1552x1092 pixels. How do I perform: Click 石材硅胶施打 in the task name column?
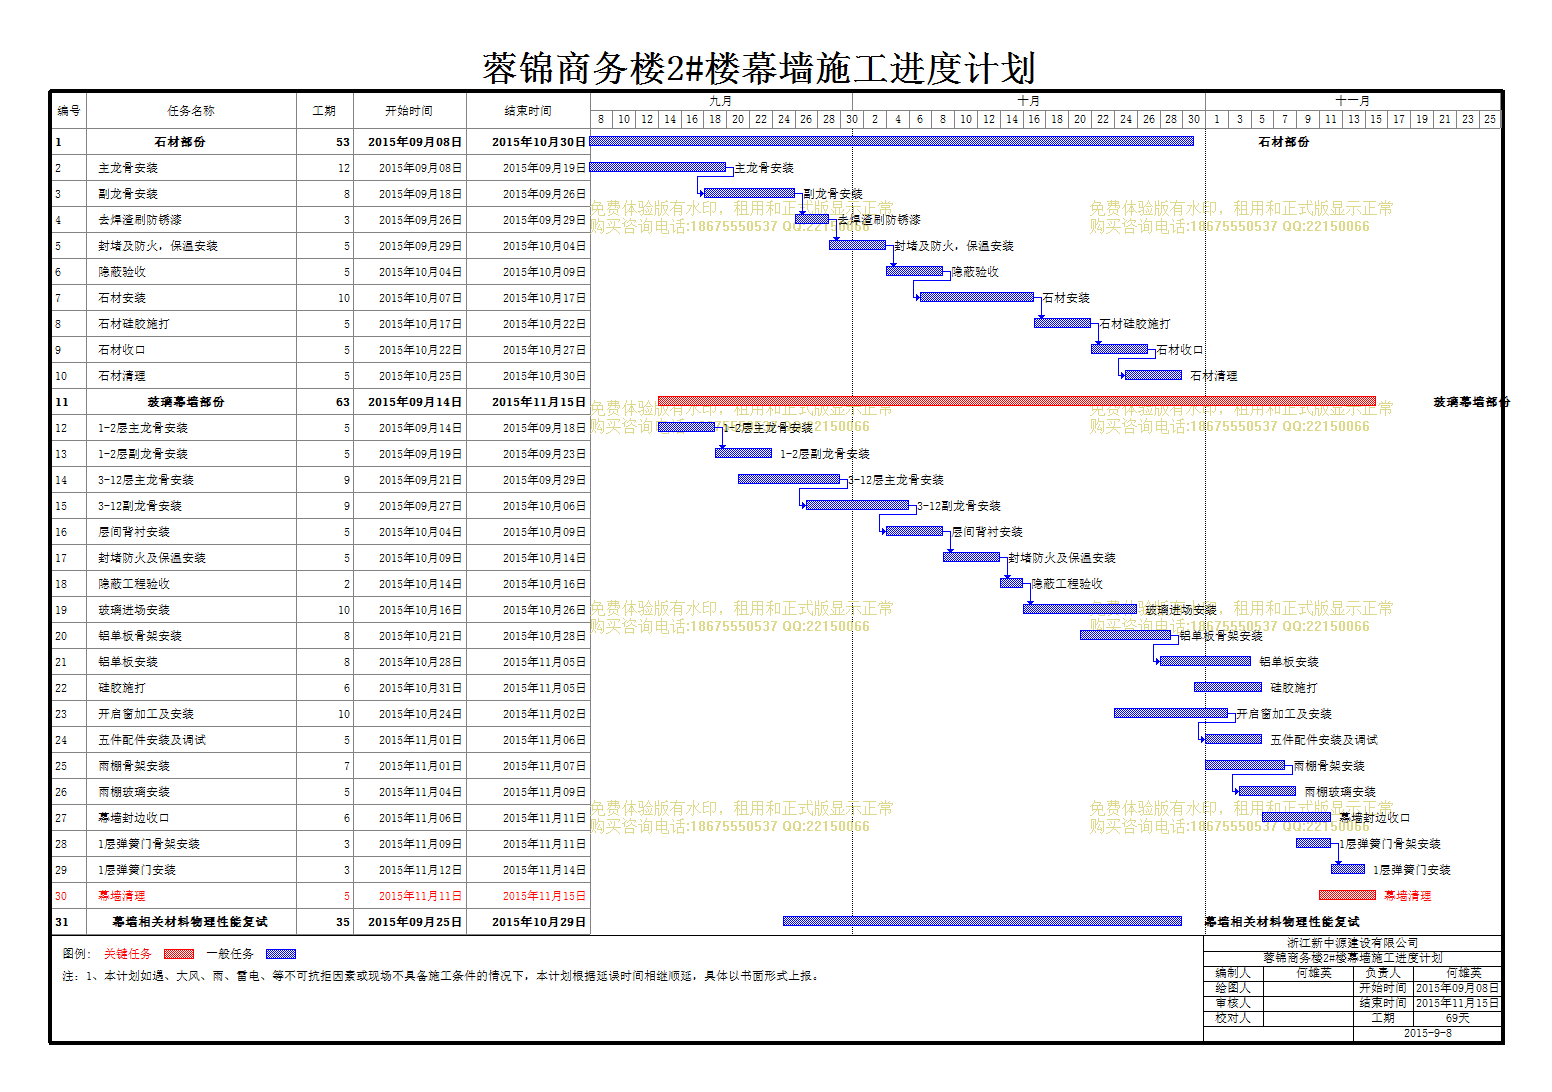[x=134, y=324]
